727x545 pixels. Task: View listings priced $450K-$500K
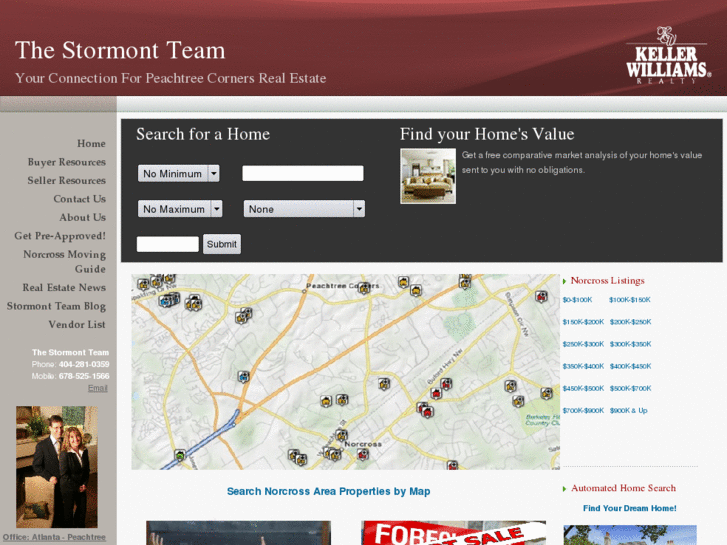583,388
